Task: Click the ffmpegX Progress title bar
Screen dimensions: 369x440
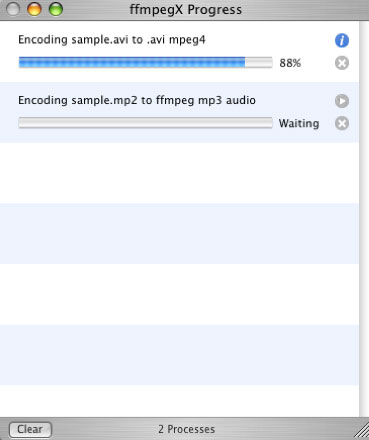Action: (186, 10)
